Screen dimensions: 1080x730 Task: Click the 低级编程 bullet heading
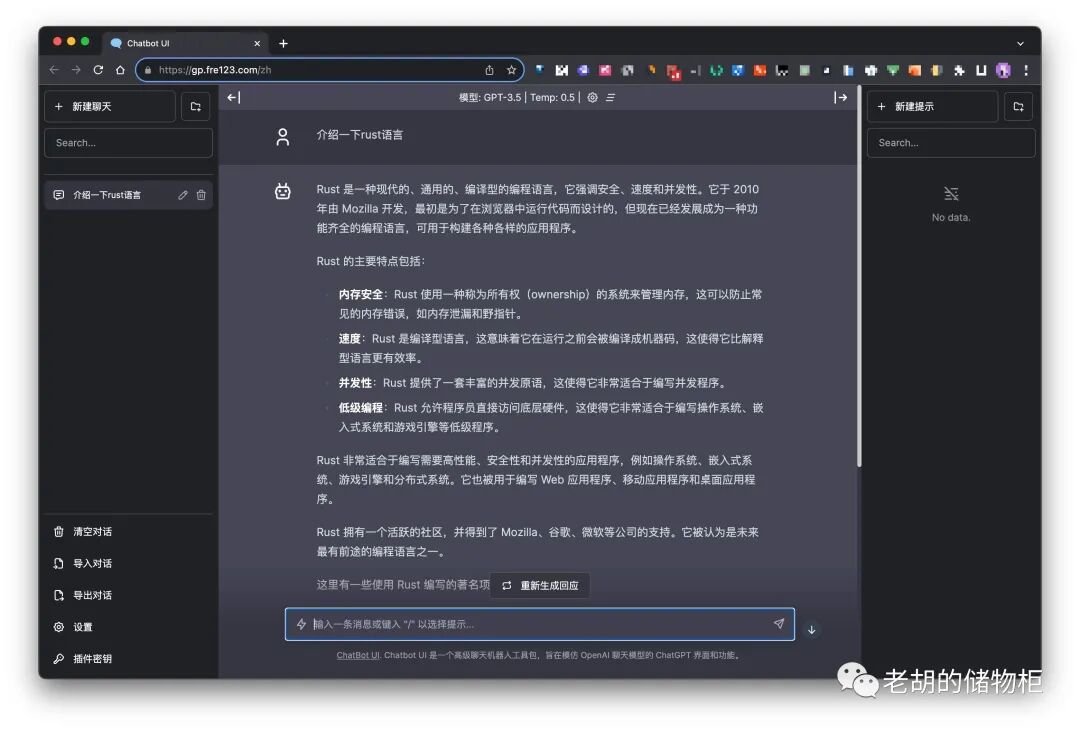pyautogui.click(x=360, y=408)
